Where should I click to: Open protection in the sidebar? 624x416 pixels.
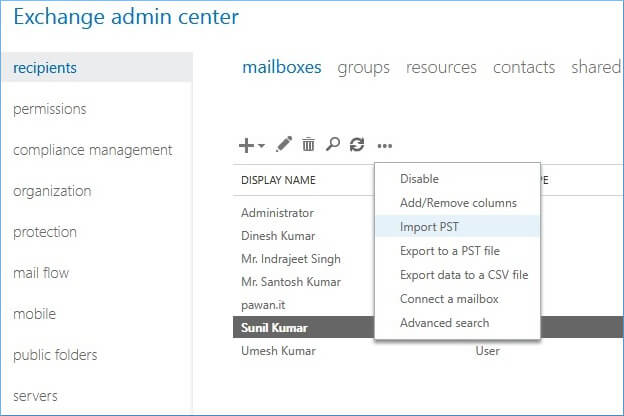pos(45,232)
